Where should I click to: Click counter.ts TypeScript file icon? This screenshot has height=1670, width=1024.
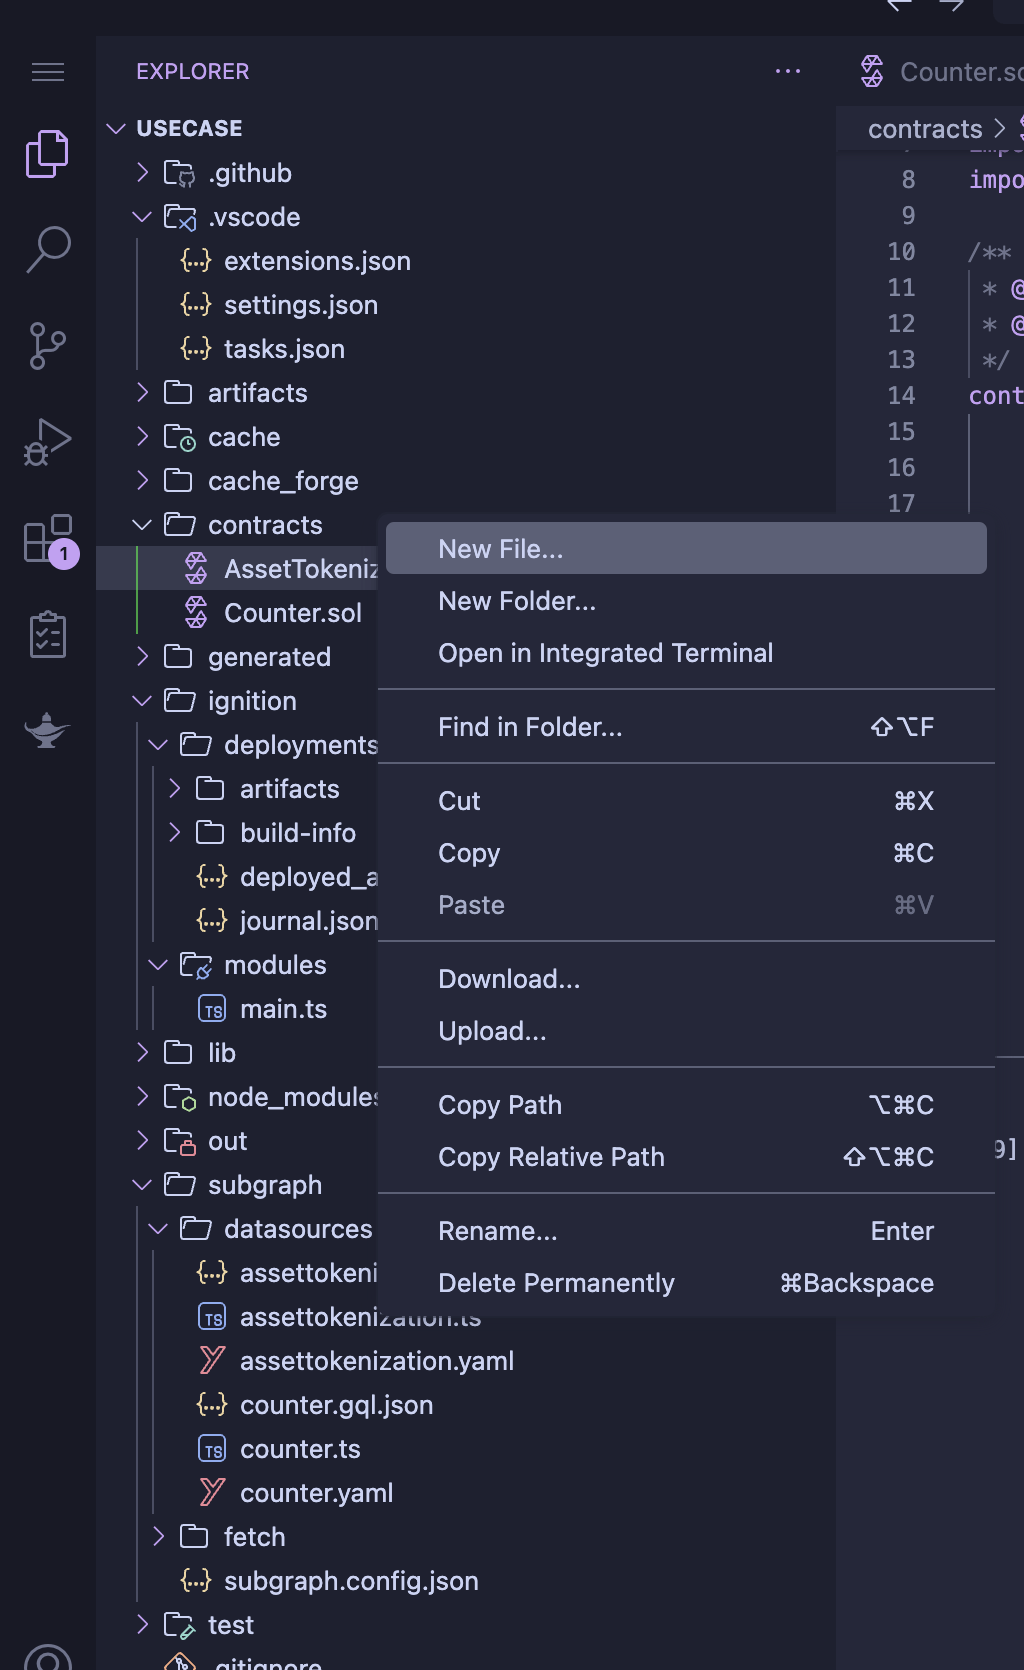pos(212,1449)
